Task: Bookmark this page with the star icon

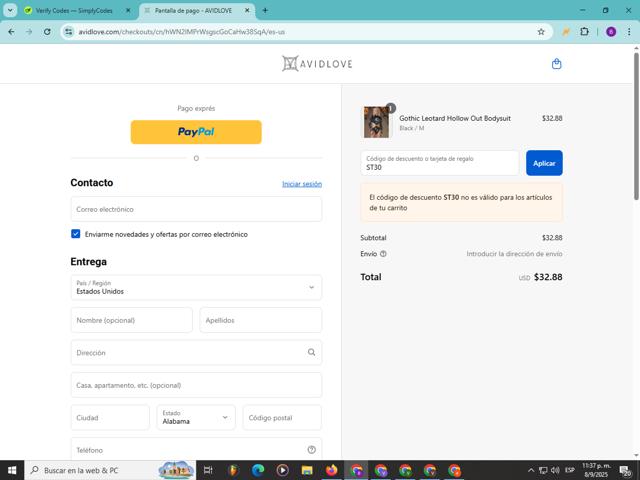Action: [x=541, y=32]
